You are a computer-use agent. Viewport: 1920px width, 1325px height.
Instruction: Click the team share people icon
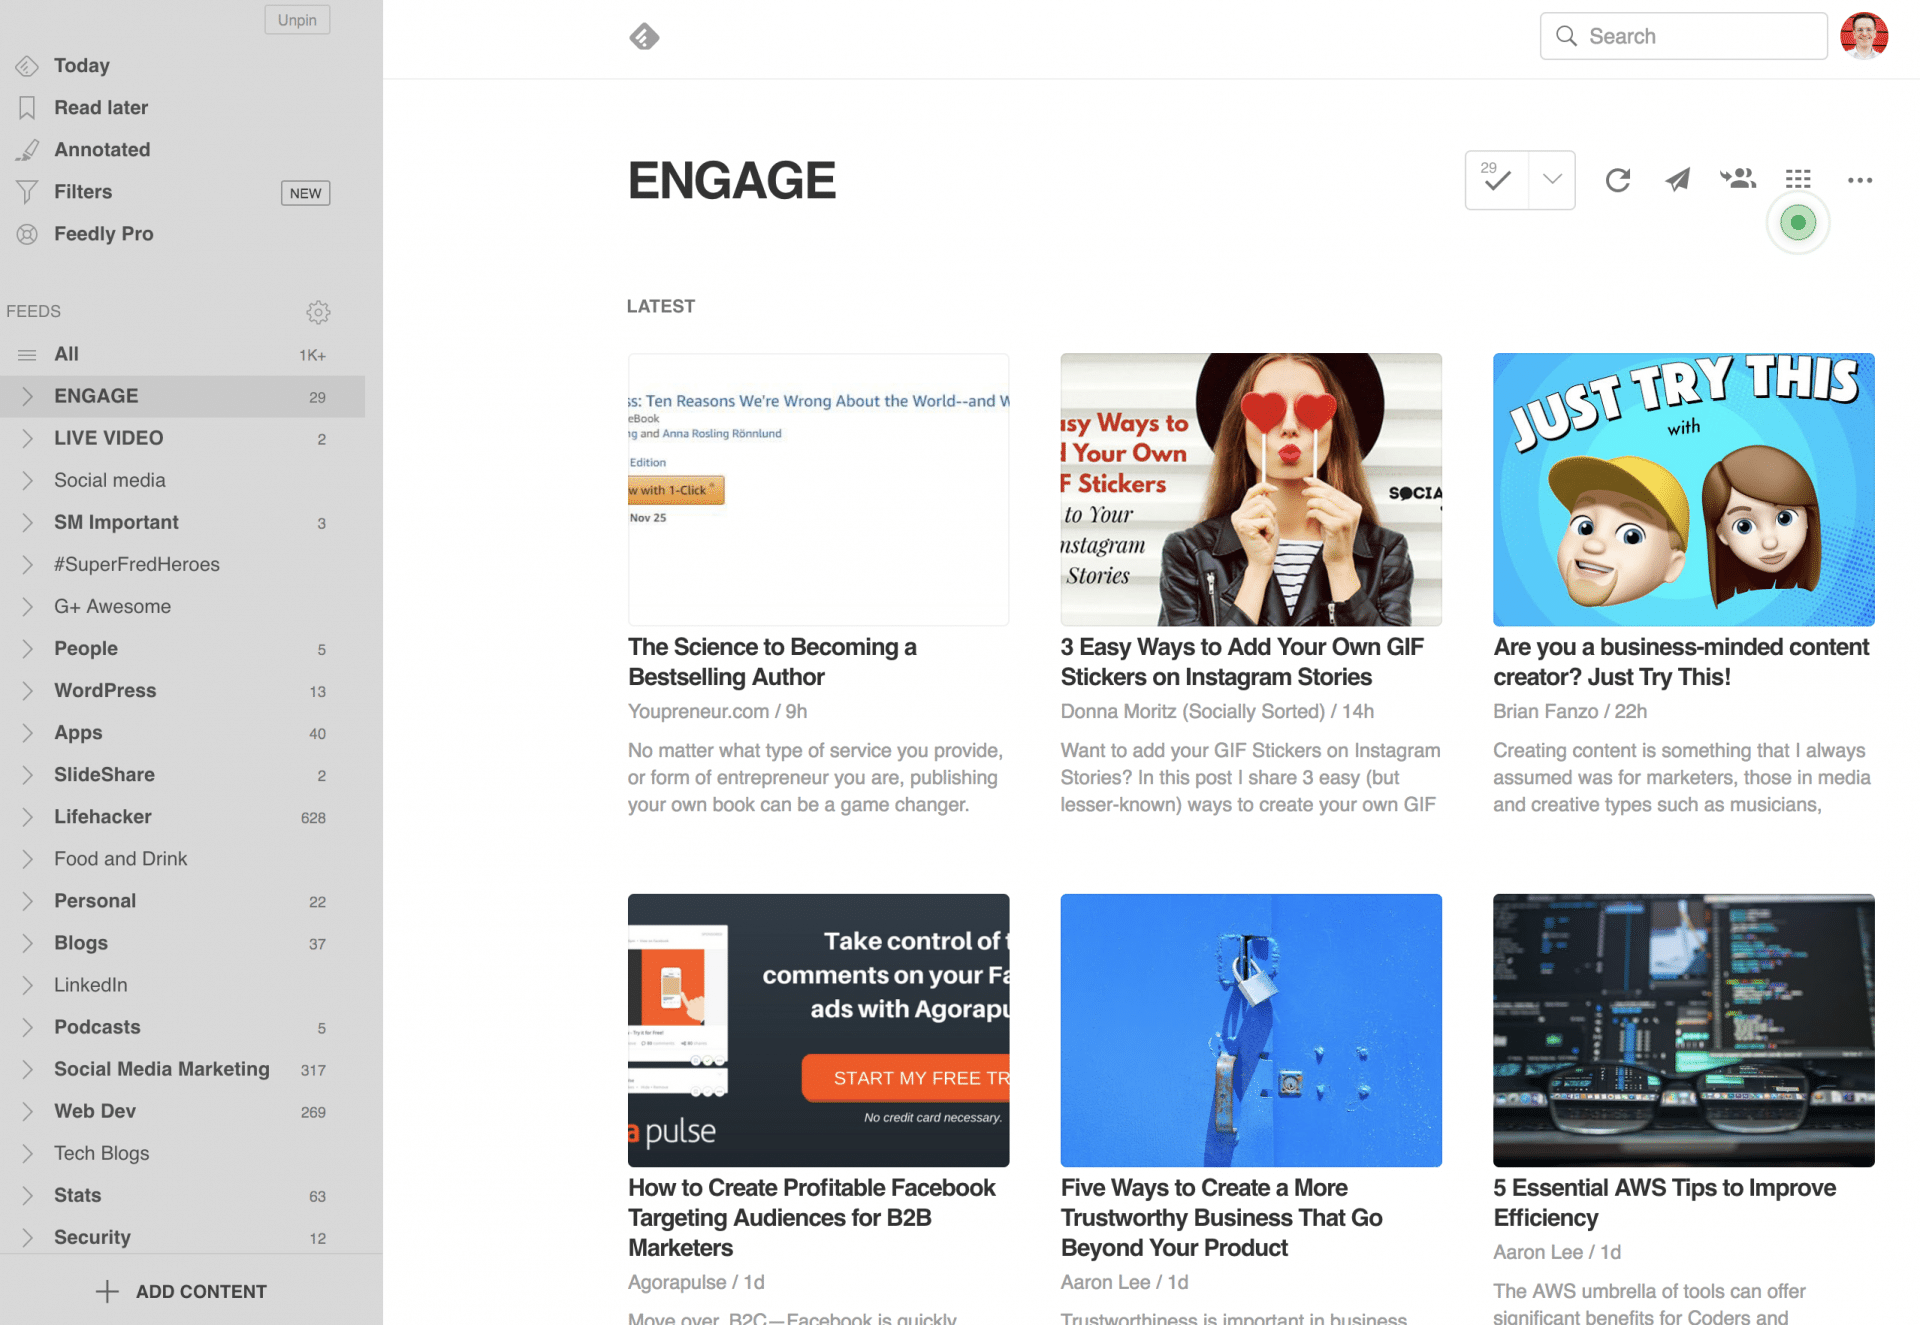pos(1738,179)
